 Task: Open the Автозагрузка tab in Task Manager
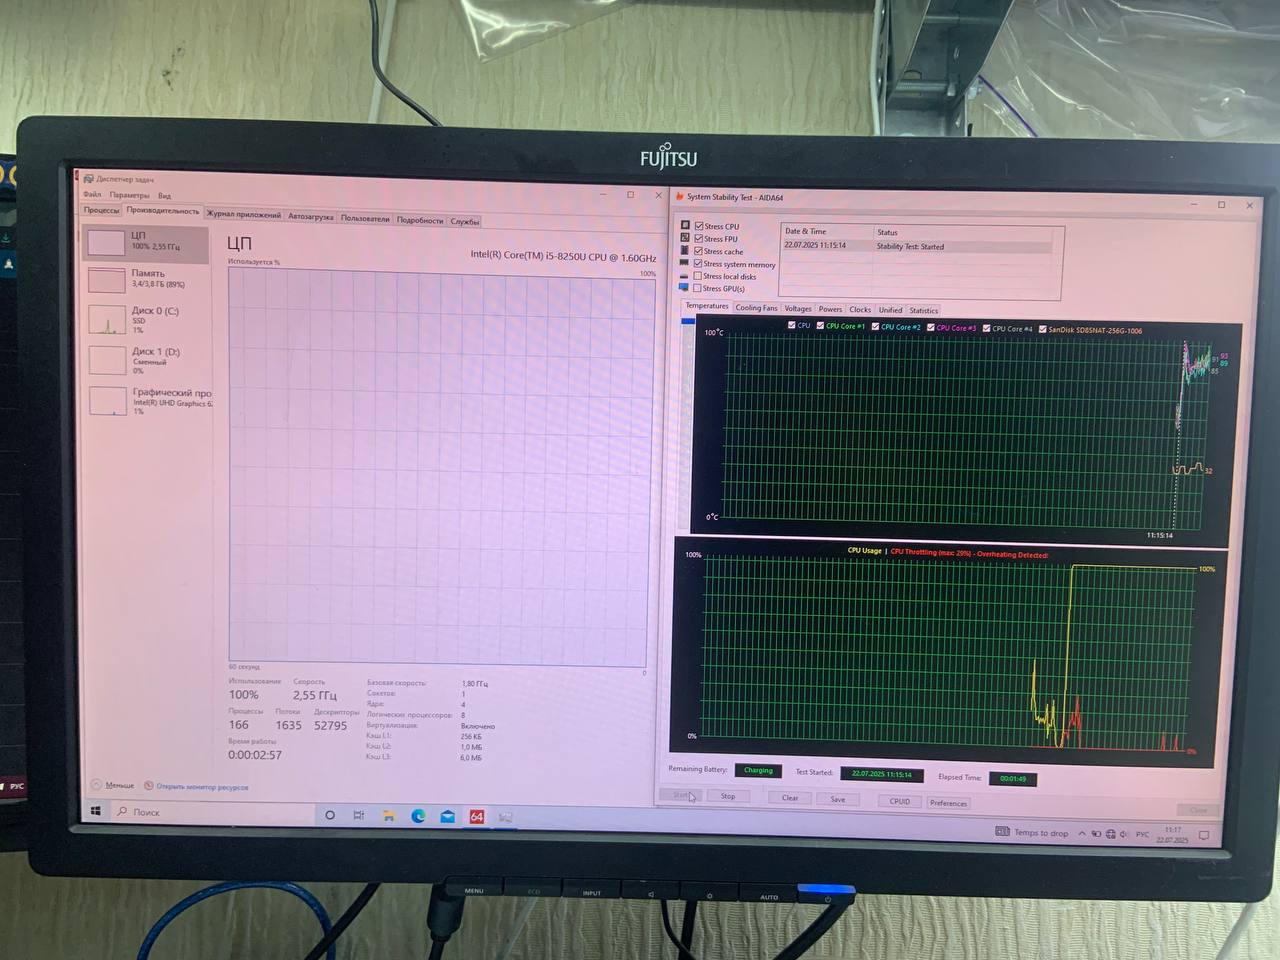coord(310,216)
